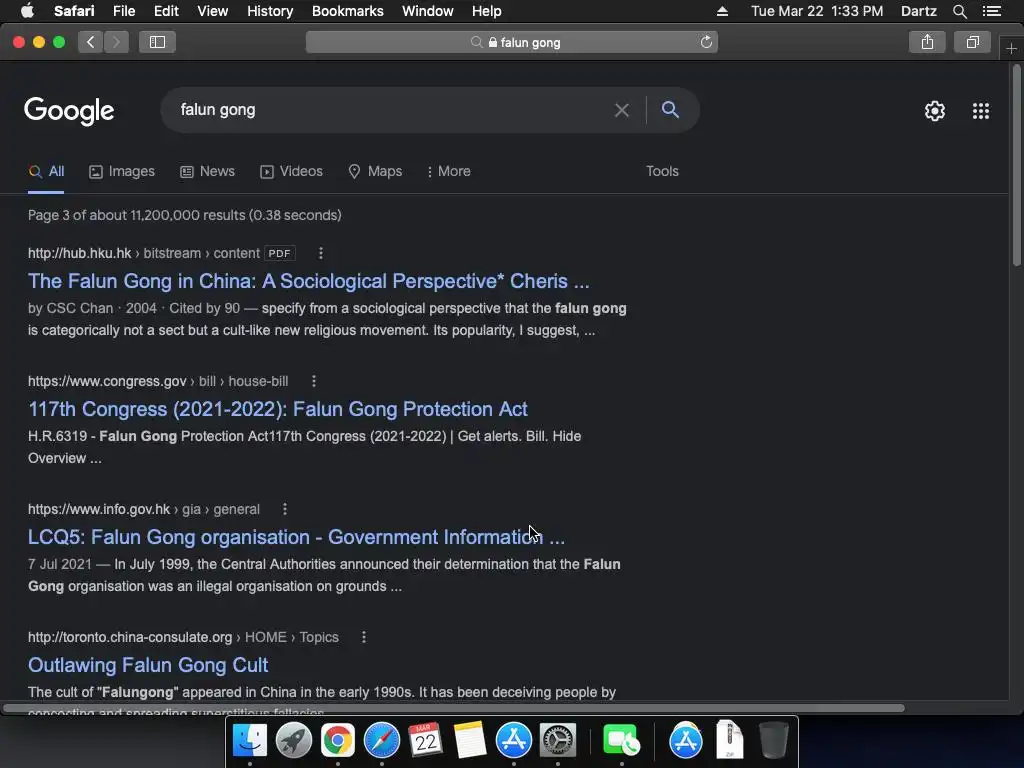
Task: Open the Apple menu
Action: [x=27, y=11]
